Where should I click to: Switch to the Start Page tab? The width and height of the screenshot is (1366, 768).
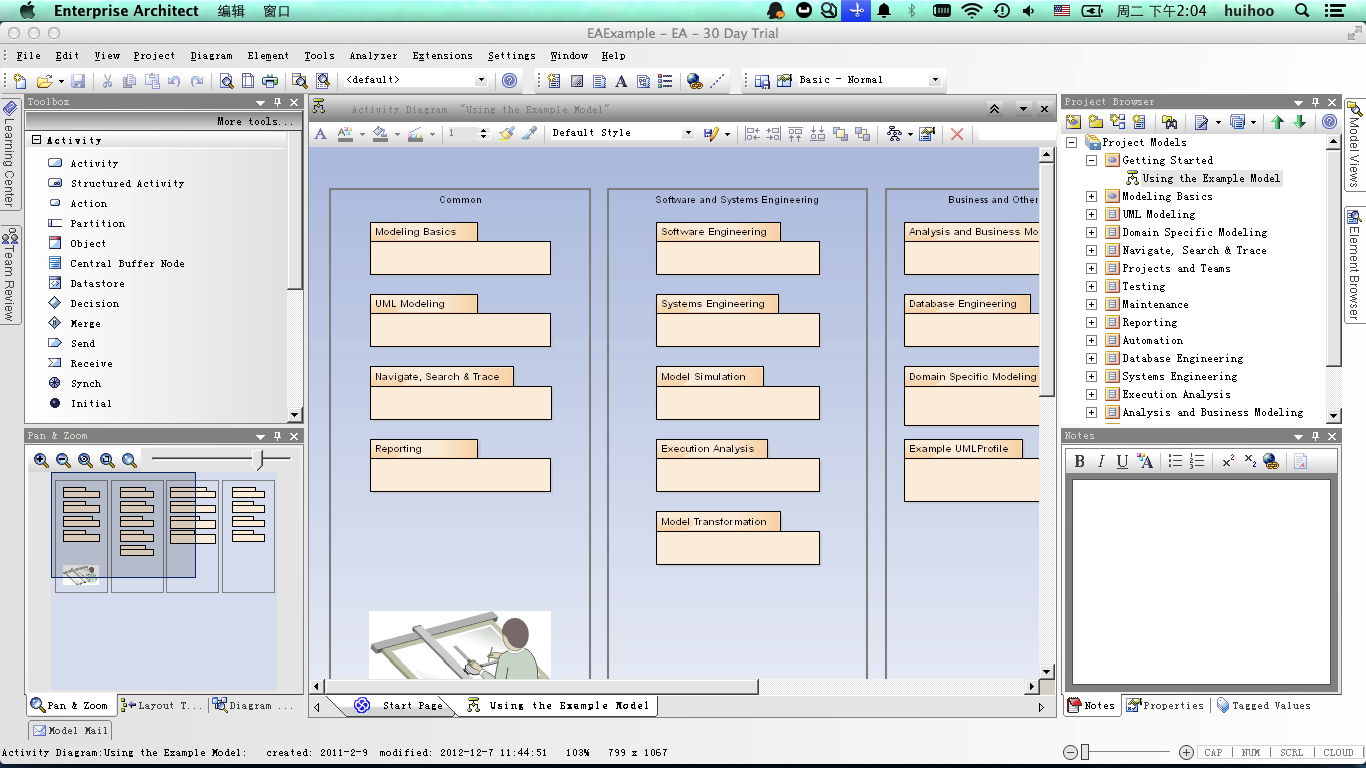click(x=411, y=706)
